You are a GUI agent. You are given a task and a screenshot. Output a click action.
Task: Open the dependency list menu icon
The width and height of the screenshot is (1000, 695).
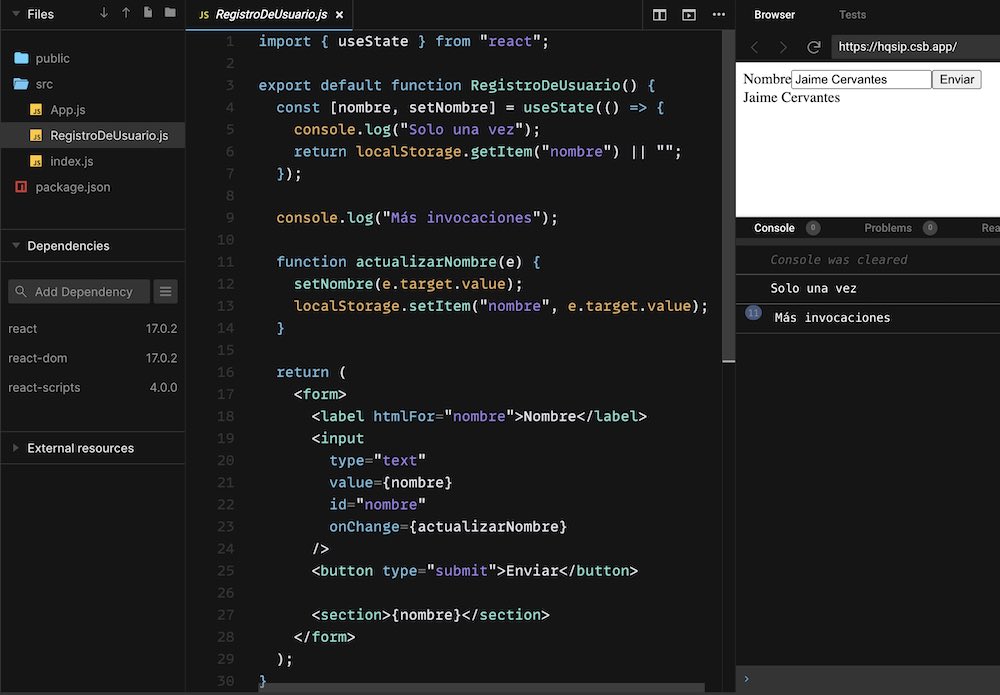(x=167, y=292)
